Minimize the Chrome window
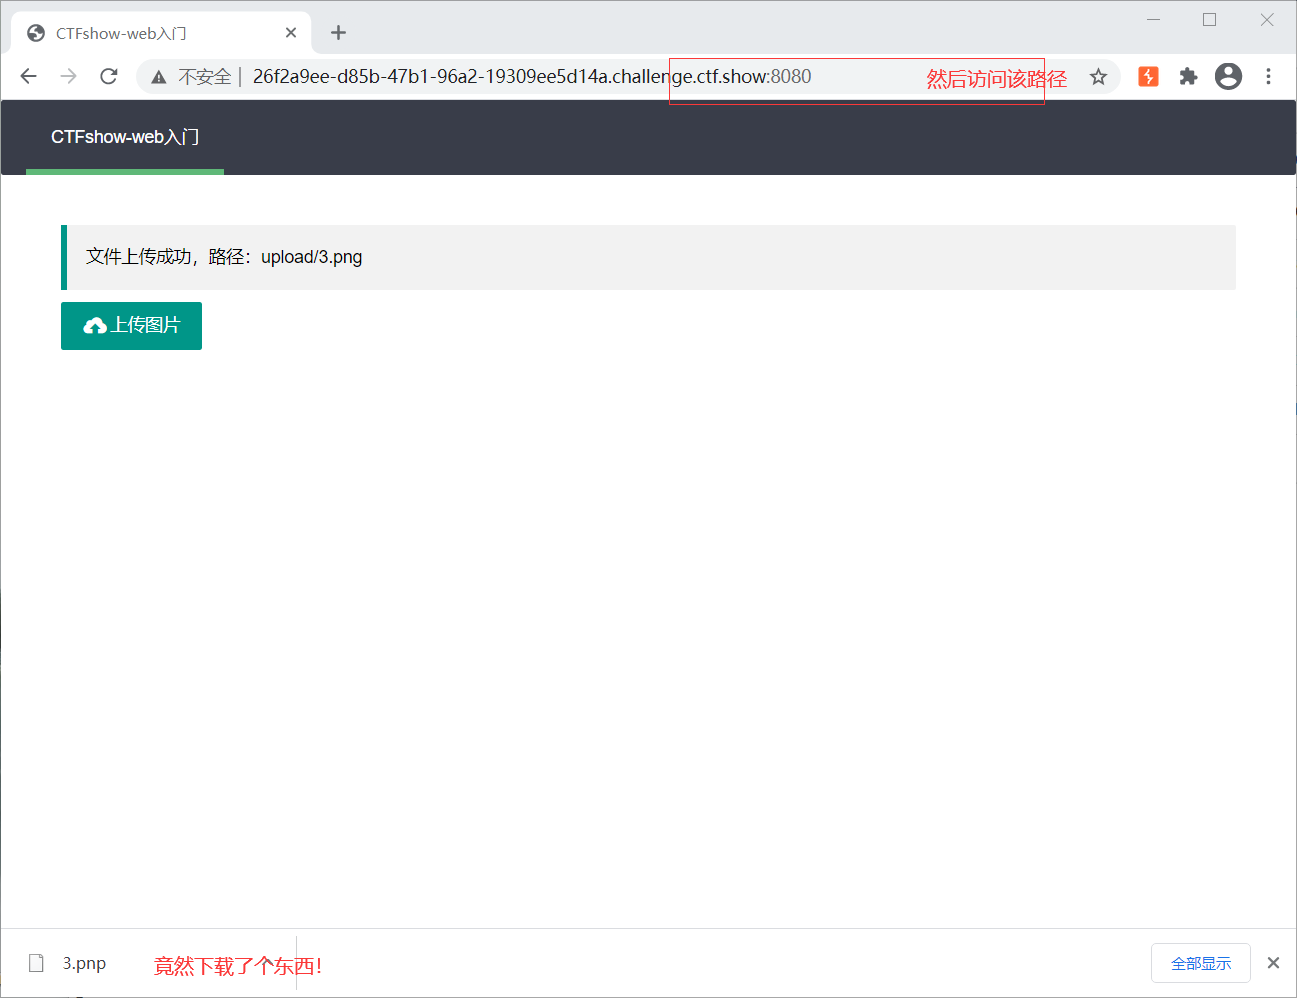Screen dimensions: 1297x998 pos(1153,19)
